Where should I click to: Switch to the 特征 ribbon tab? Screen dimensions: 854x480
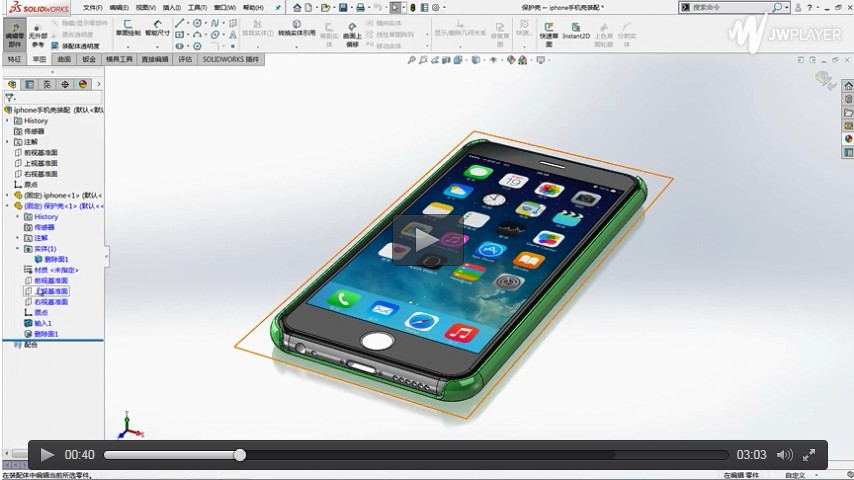click(x=14, y=59)
